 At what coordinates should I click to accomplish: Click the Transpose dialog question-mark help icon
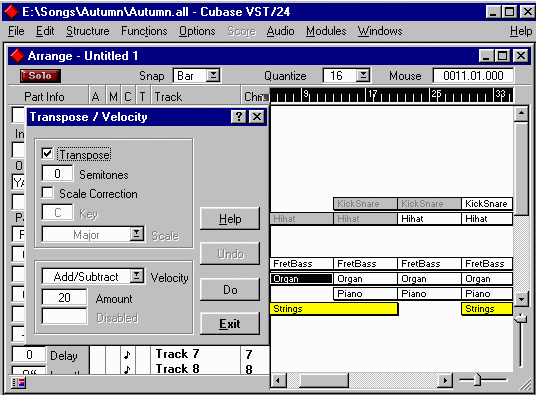tap(239, 117)
